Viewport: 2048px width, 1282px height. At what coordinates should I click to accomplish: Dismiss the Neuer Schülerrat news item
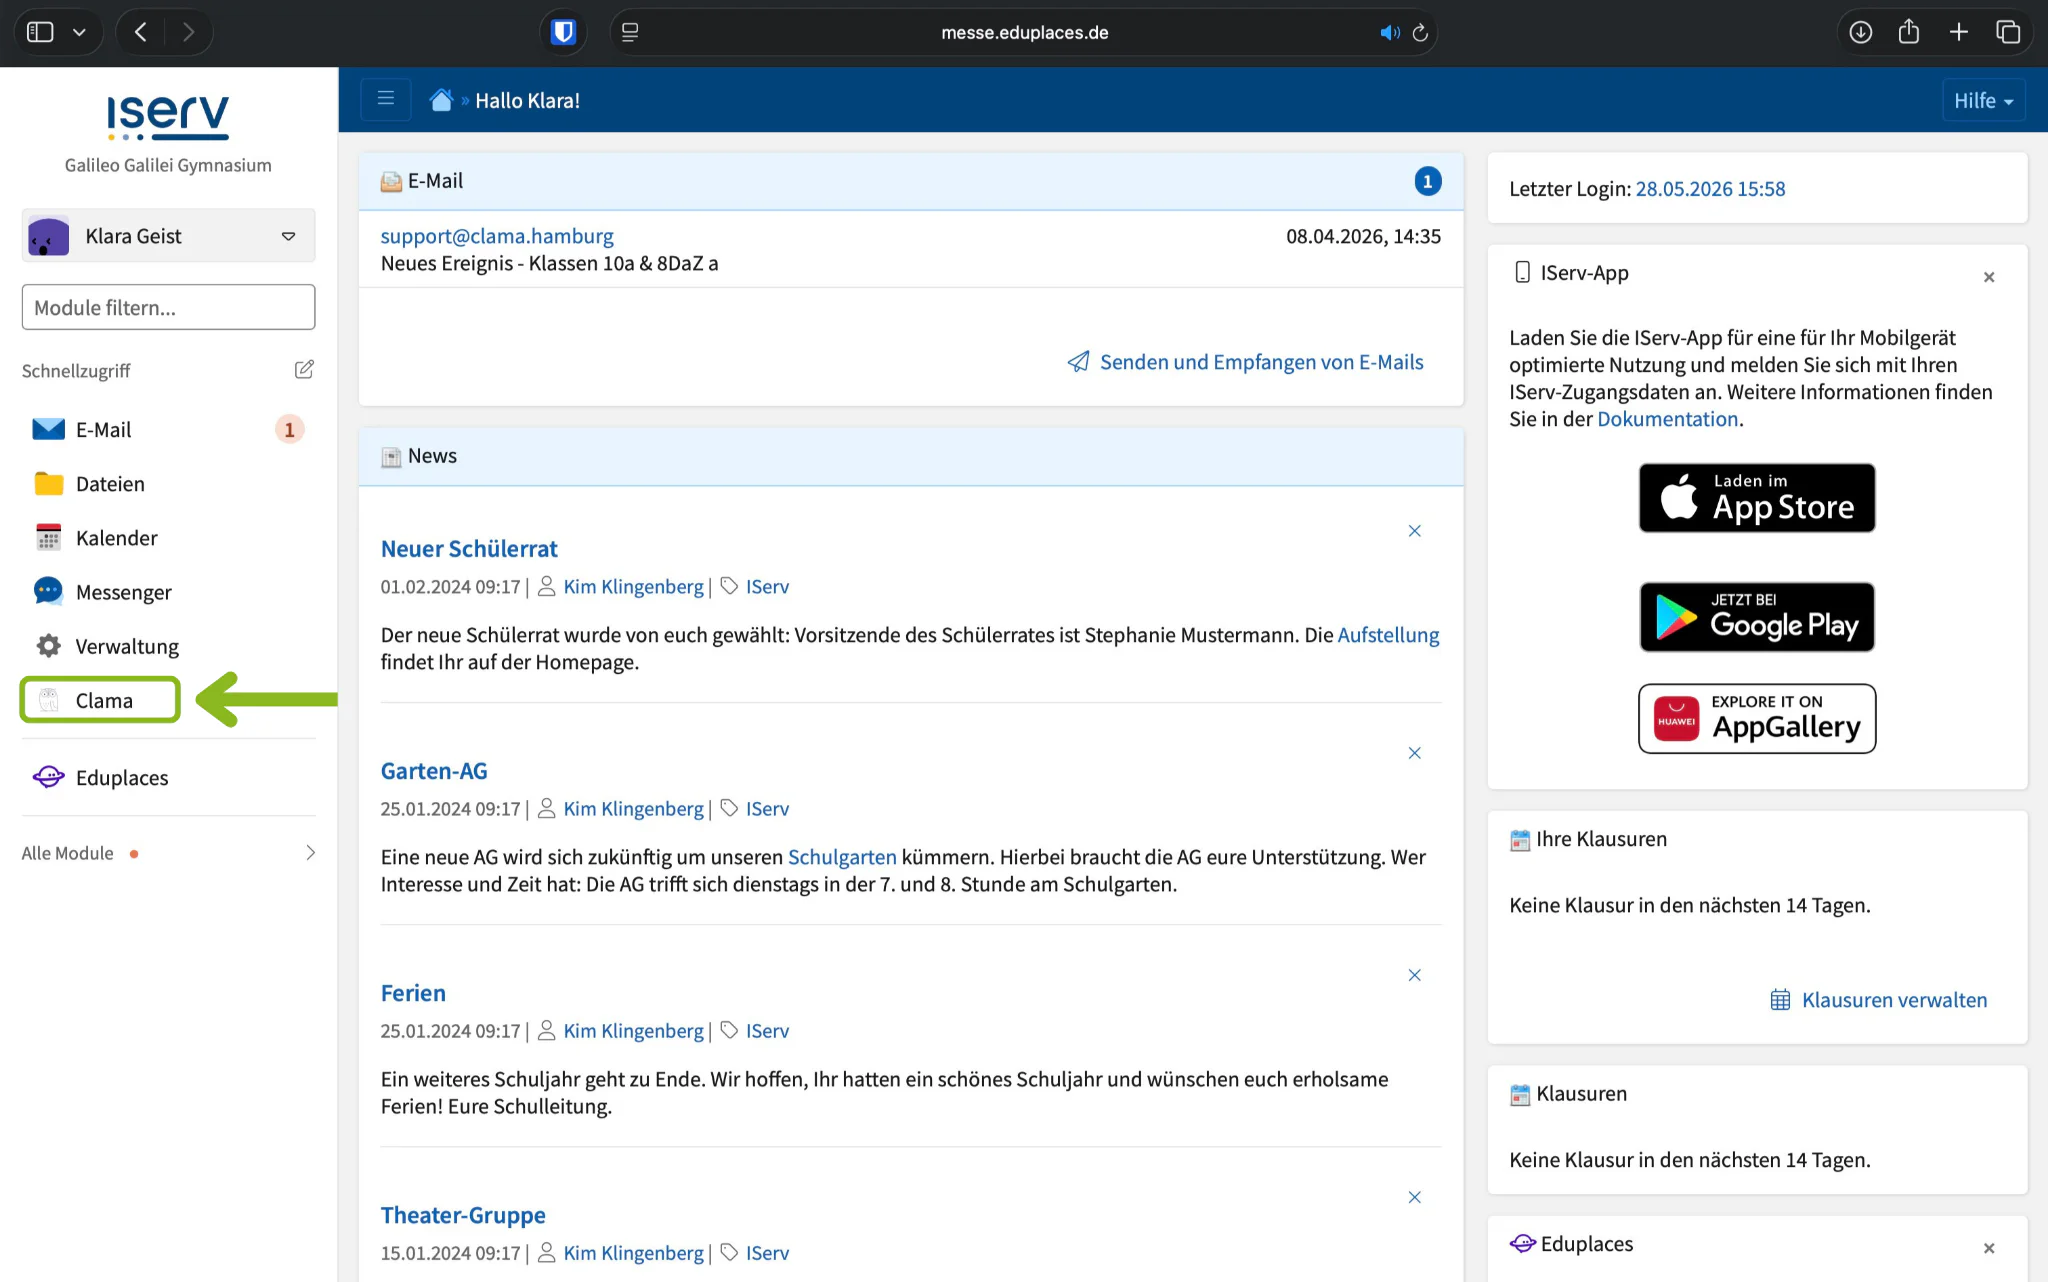click(x=1414, y=531)
